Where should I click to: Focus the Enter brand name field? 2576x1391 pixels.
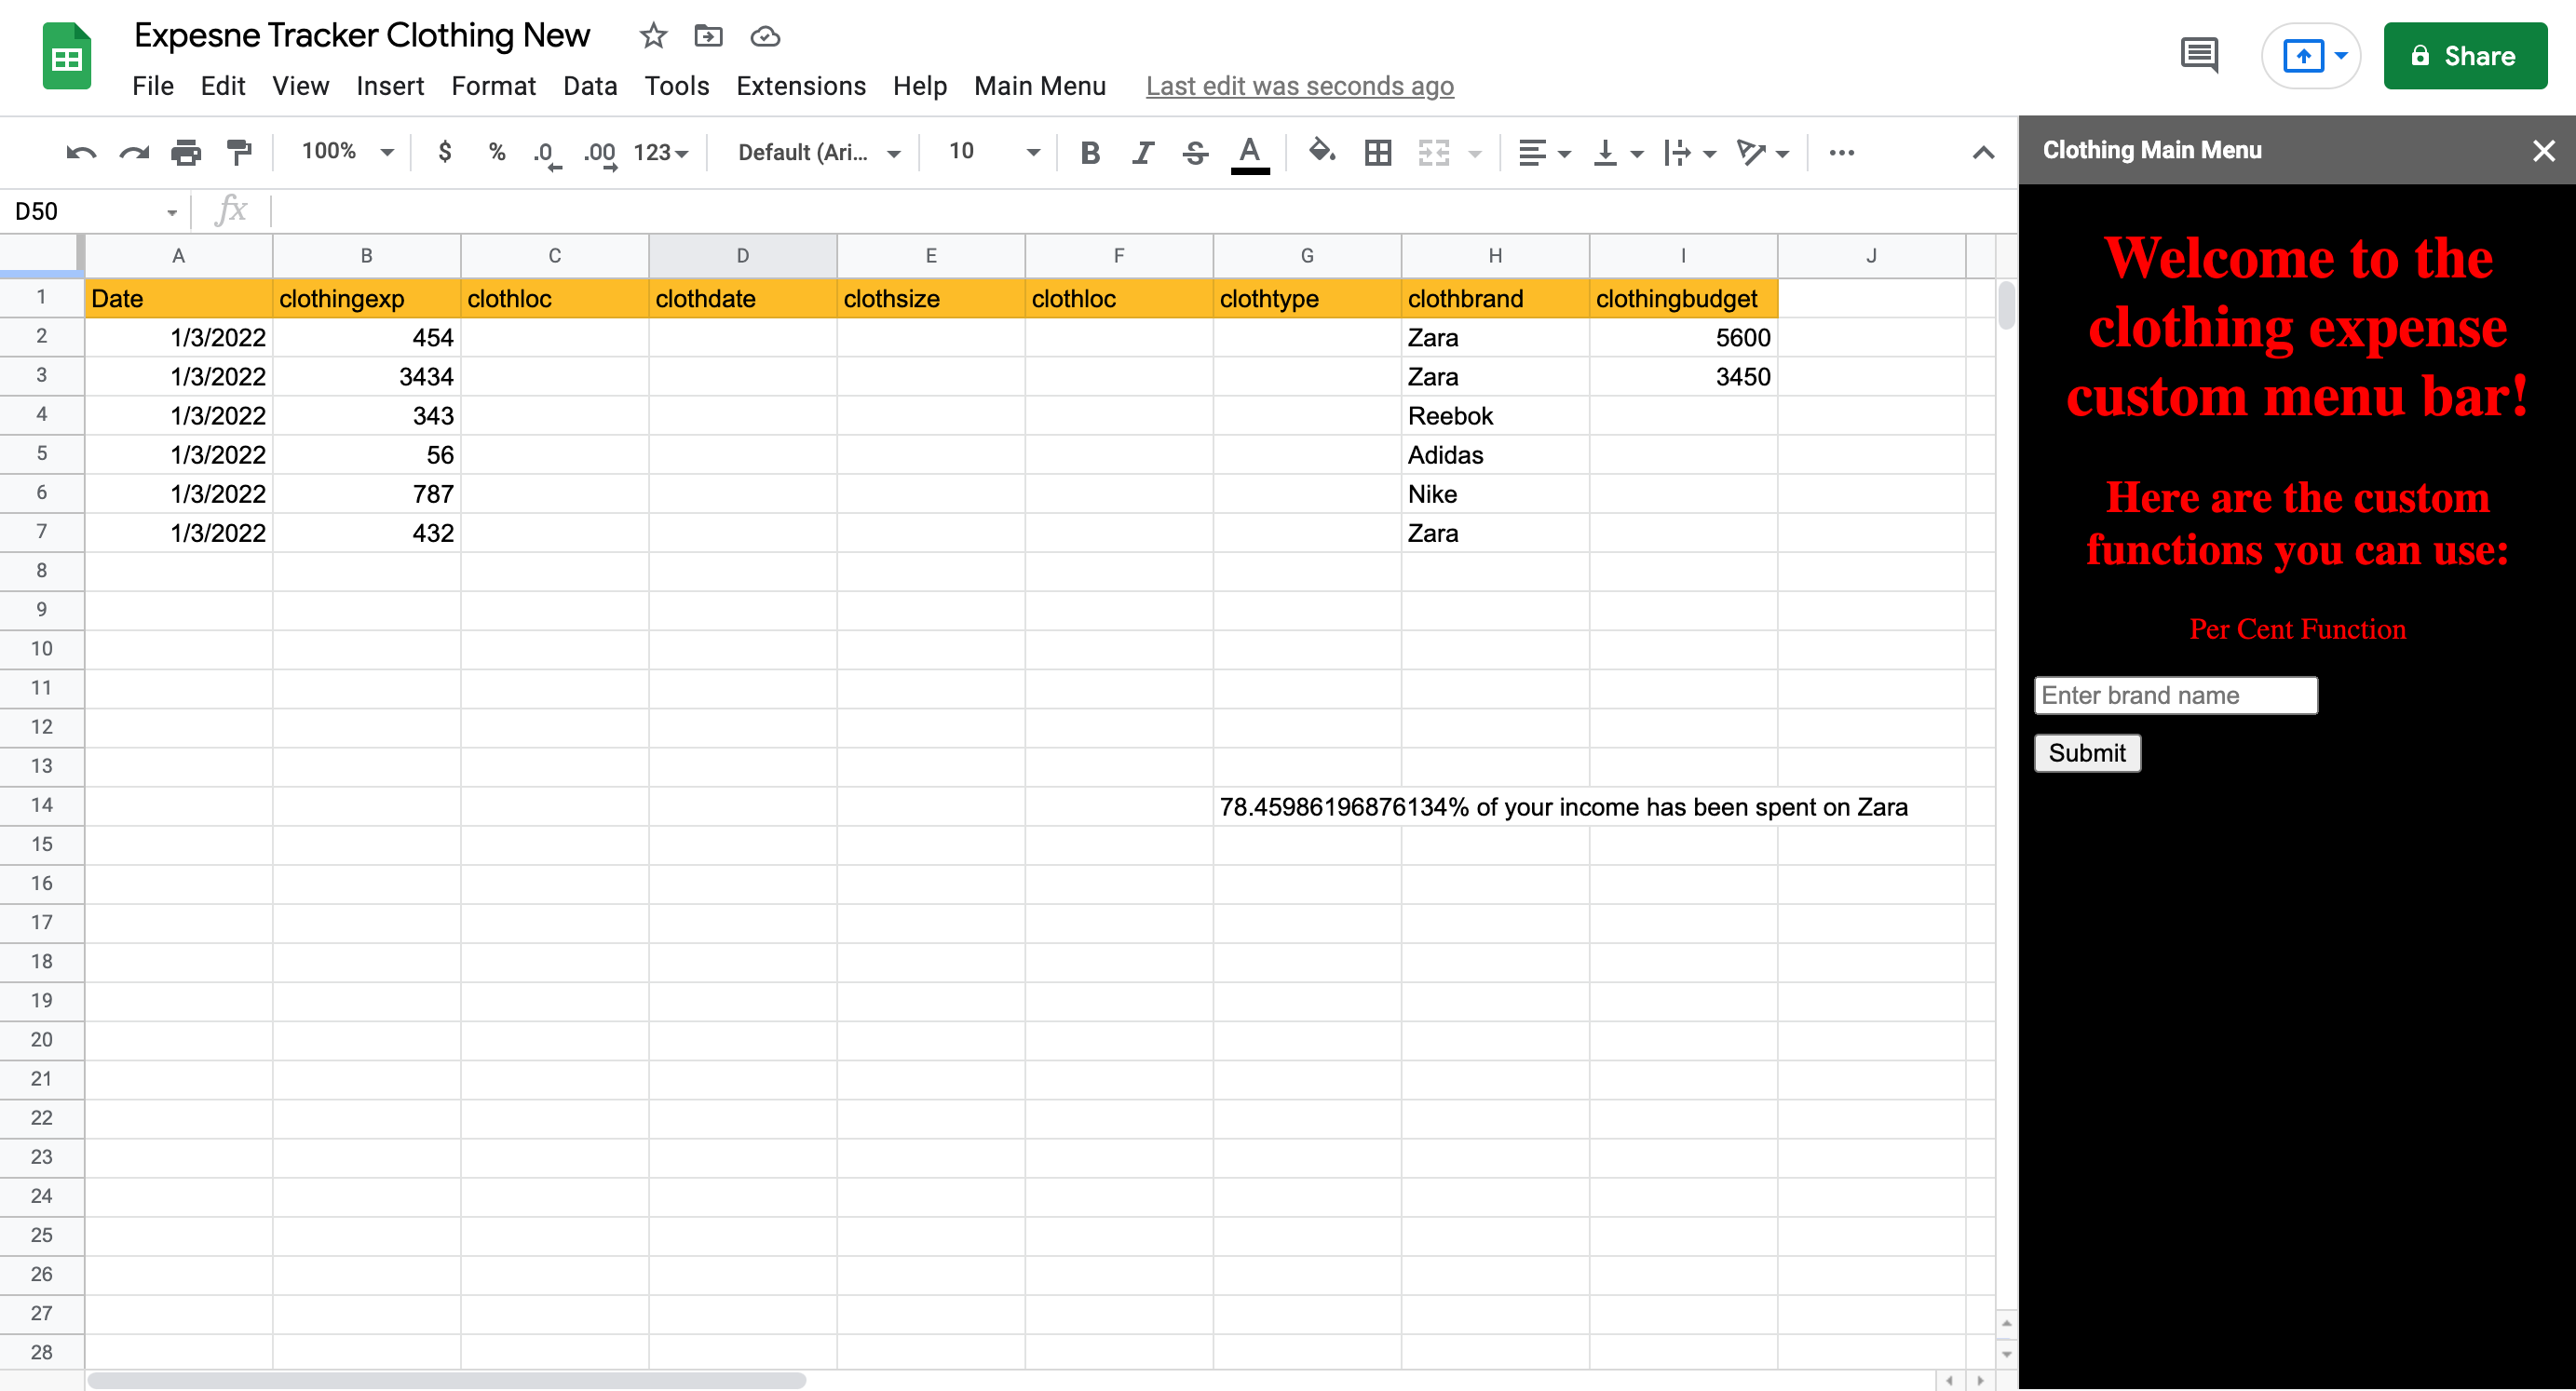tap(2175, 695)
